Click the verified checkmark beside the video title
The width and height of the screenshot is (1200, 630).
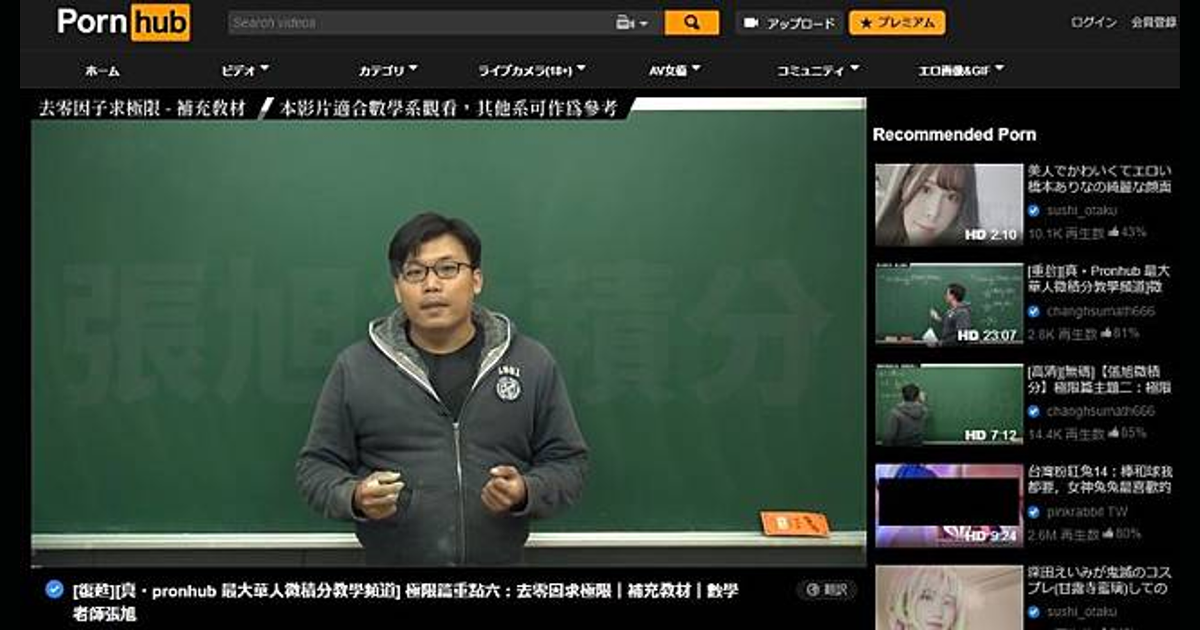pyautogui.click(x=55, y=589)
